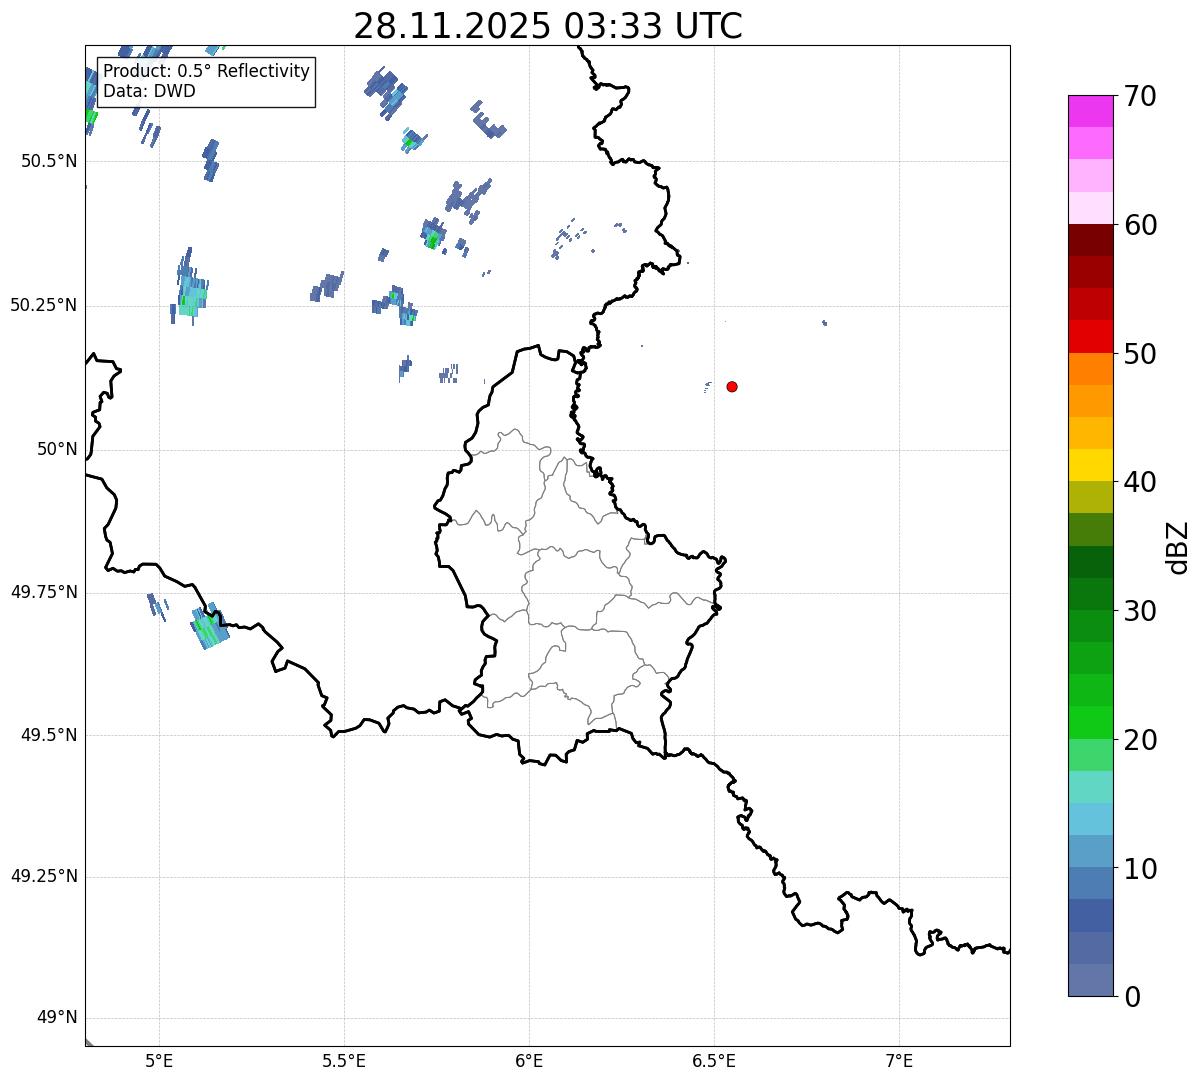Select the 49.75°N latitude axis label
The width and height of the screenshot is (1202, 1081).
(x=44, y=592)
